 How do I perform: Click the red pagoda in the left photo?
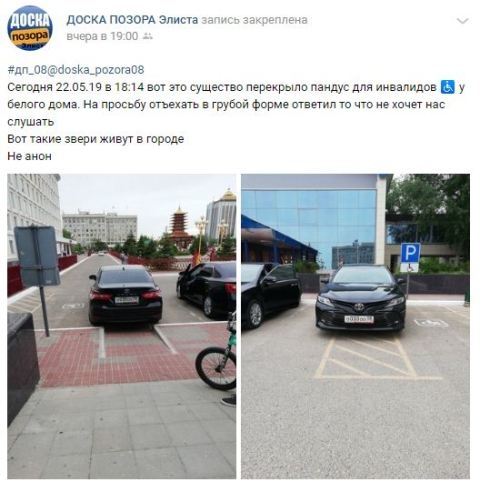click(180, 228)
